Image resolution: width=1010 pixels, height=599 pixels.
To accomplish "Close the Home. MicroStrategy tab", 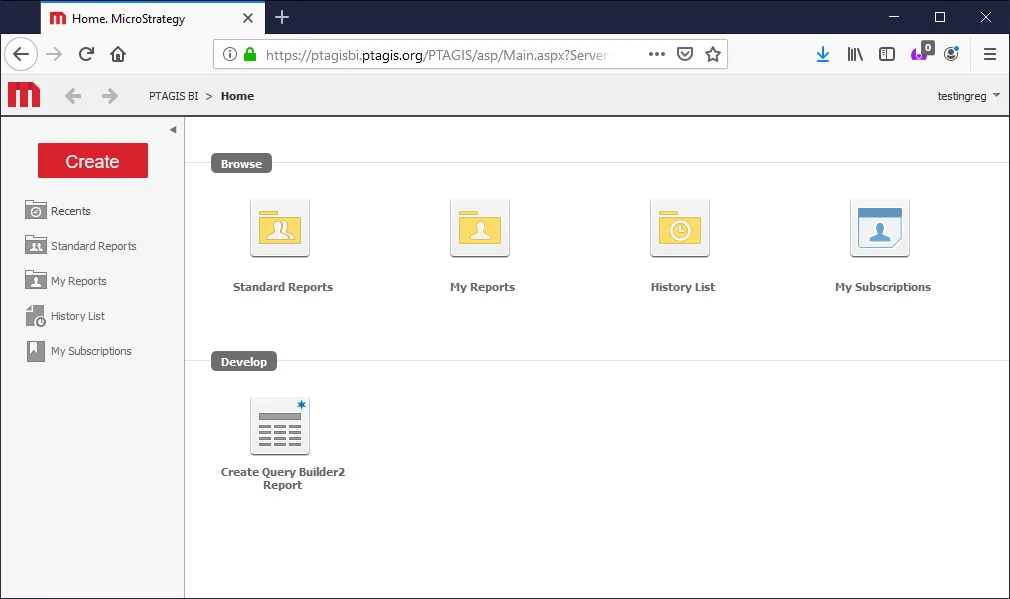I will coord(248,18).
